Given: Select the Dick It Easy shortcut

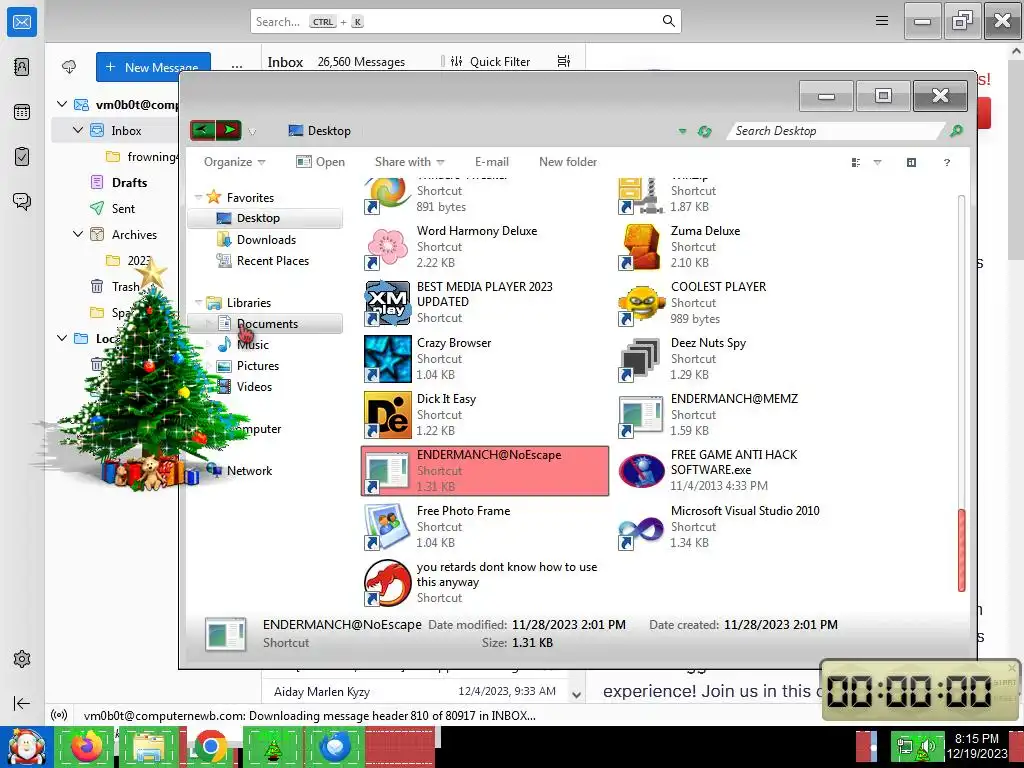Looking at the screenshot, I should pyautogui.click(x=485, y=415).
